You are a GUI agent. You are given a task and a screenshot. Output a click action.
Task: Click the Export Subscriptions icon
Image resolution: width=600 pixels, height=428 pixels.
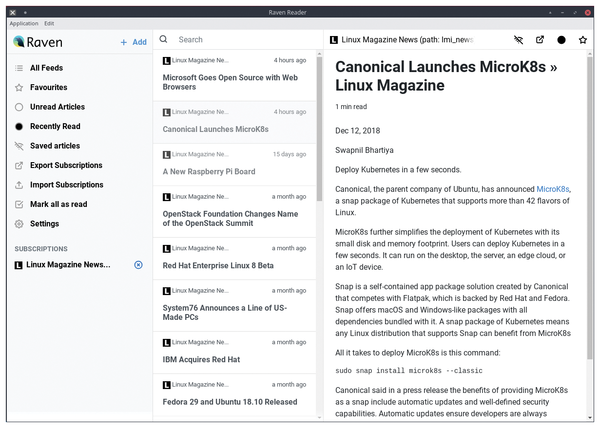(19, 166)
